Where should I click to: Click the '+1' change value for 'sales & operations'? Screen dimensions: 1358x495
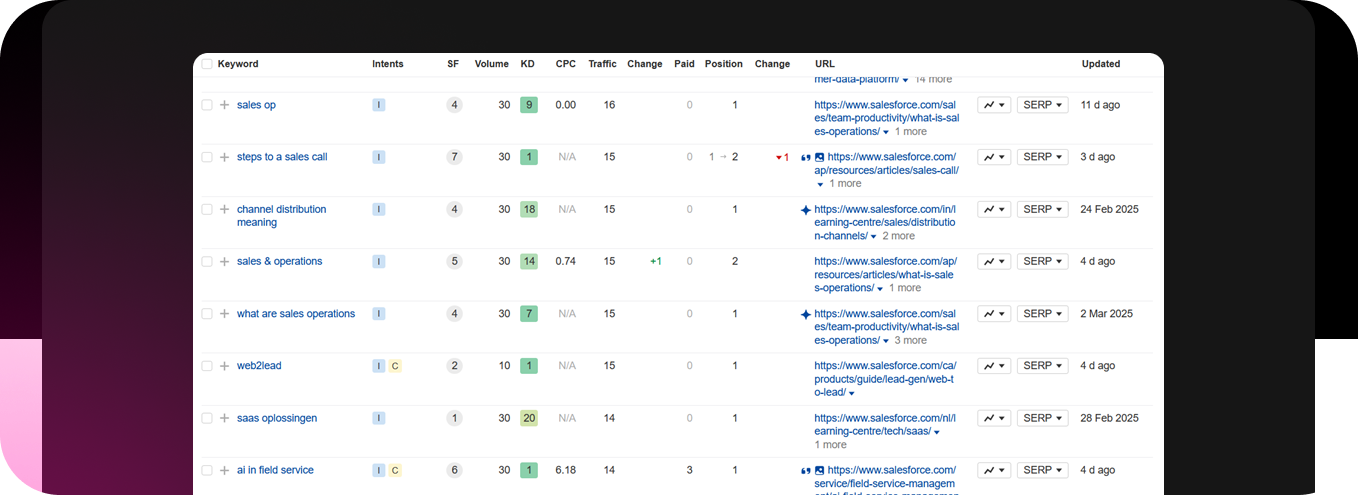tap(656, 261)
